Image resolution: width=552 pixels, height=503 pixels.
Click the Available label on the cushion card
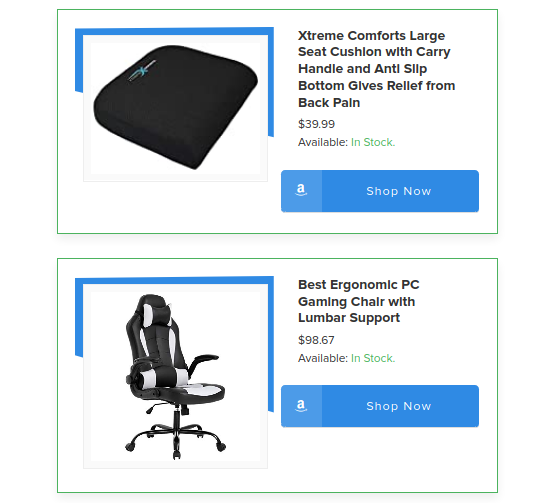[323, 142]
